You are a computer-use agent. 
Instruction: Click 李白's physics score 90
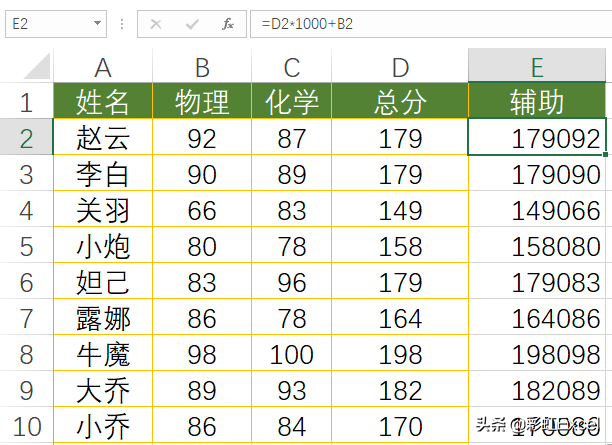click(x=202, y=173)
